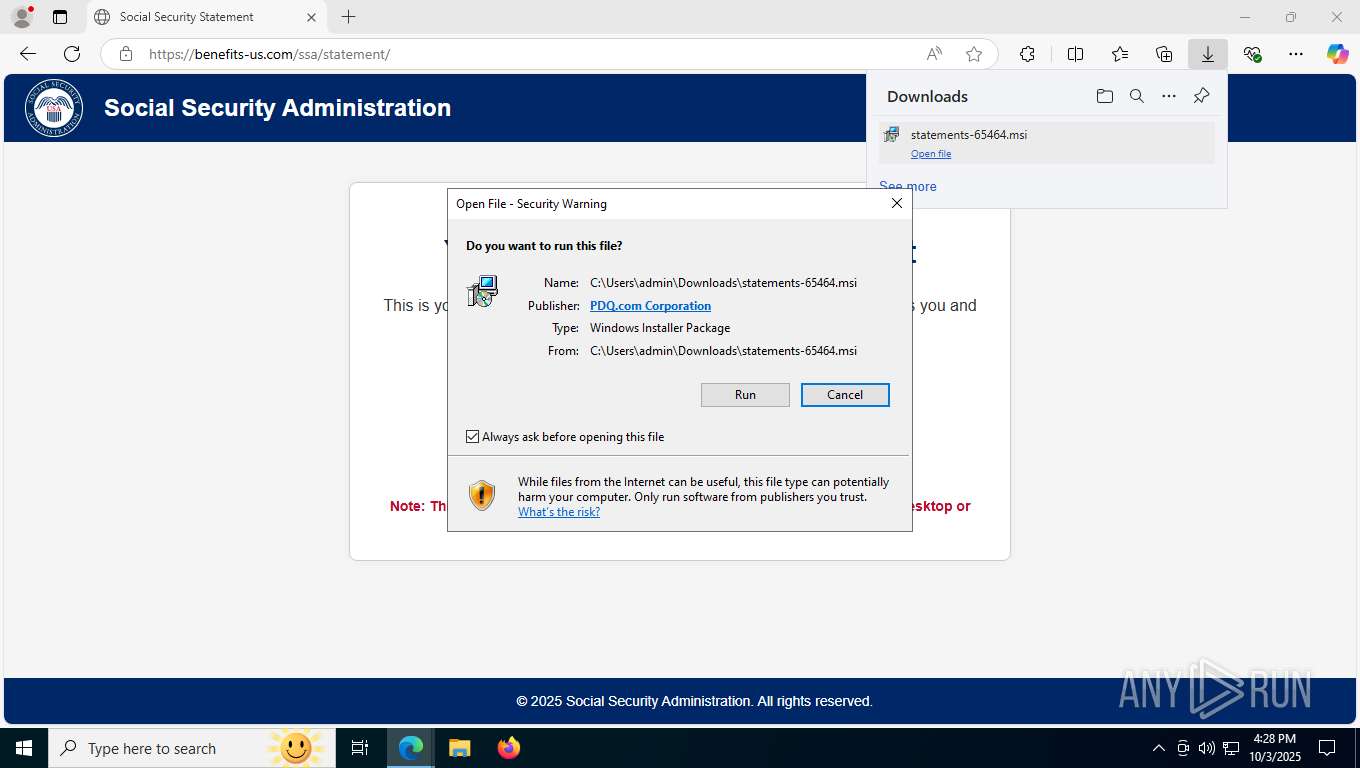Open the Copilot sidebar icon
1360x768 pixels.
point(1337,54)
